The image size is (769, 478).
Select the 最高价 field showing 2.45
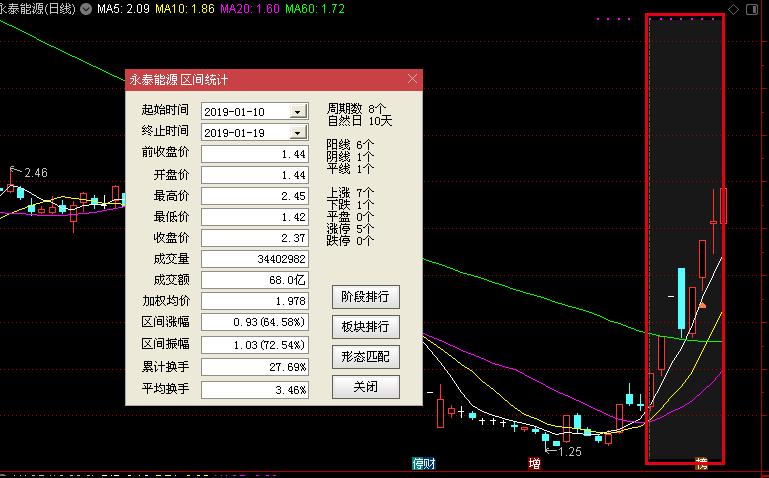click(x=255, y=196)
